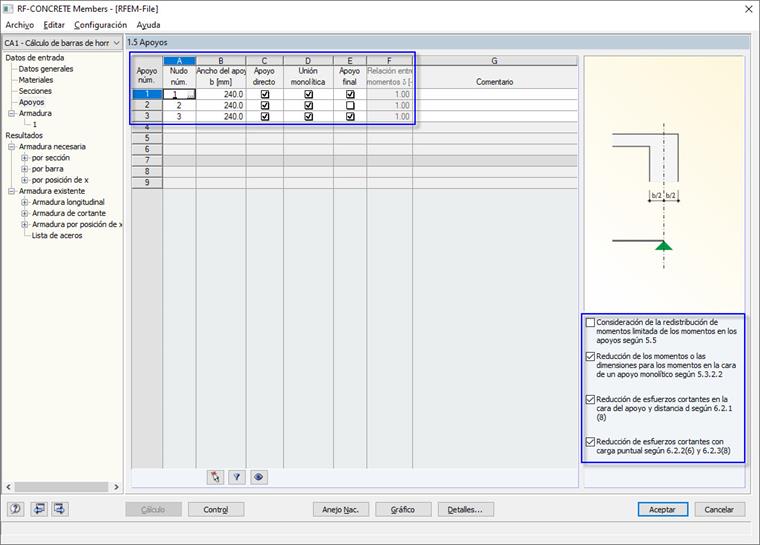760x545 pixels.
Task: Click the 240.0 width cell in row 2
Action: coord(221,105)
